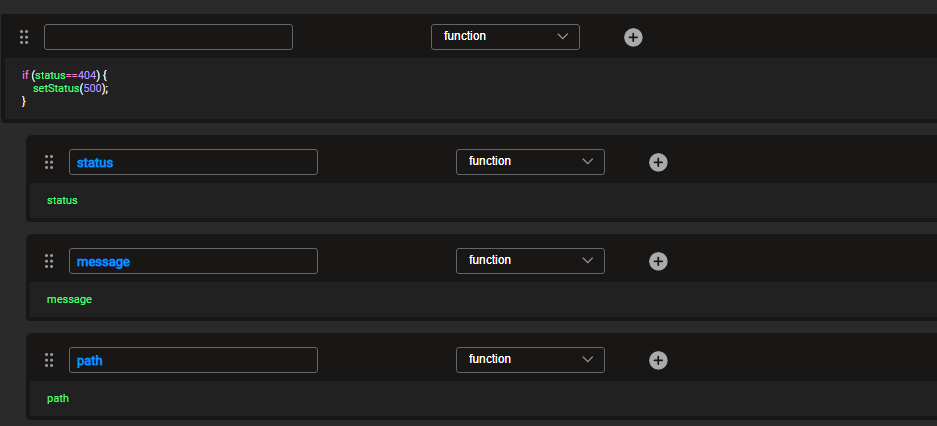
Task: Click the green path code text below the path field
Action: (x=58, y=398)
